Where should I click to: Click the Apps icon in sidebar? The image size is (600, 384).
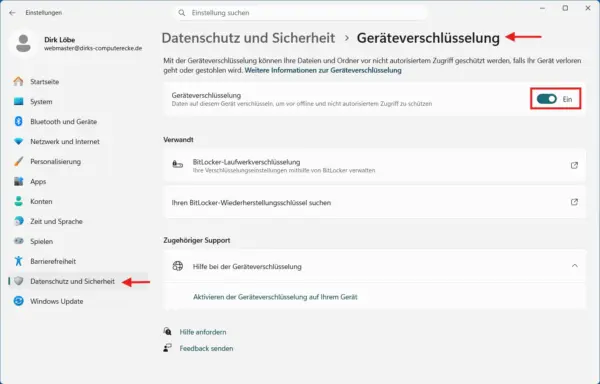tap(18, 181)
